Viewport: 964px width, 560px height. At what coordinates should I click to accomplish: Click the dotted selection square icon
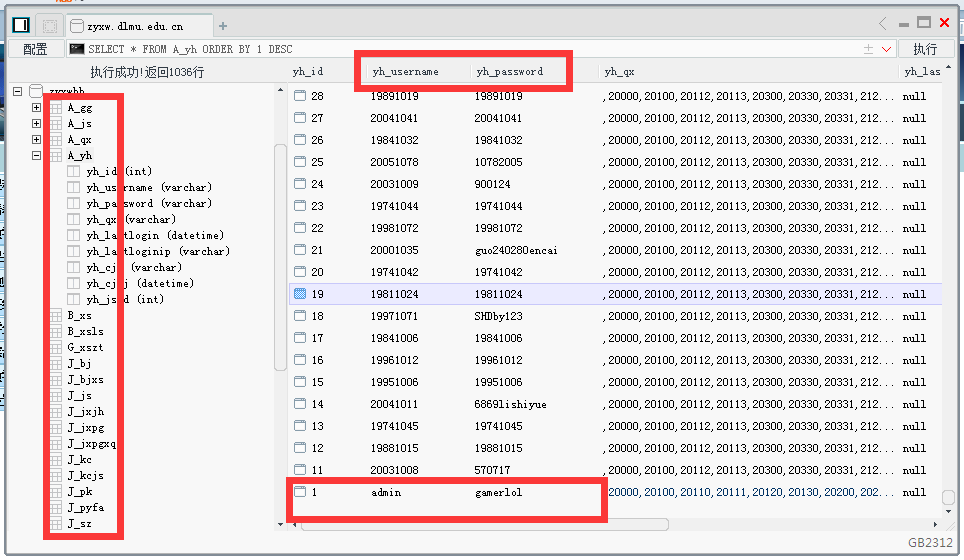(50, 26)
